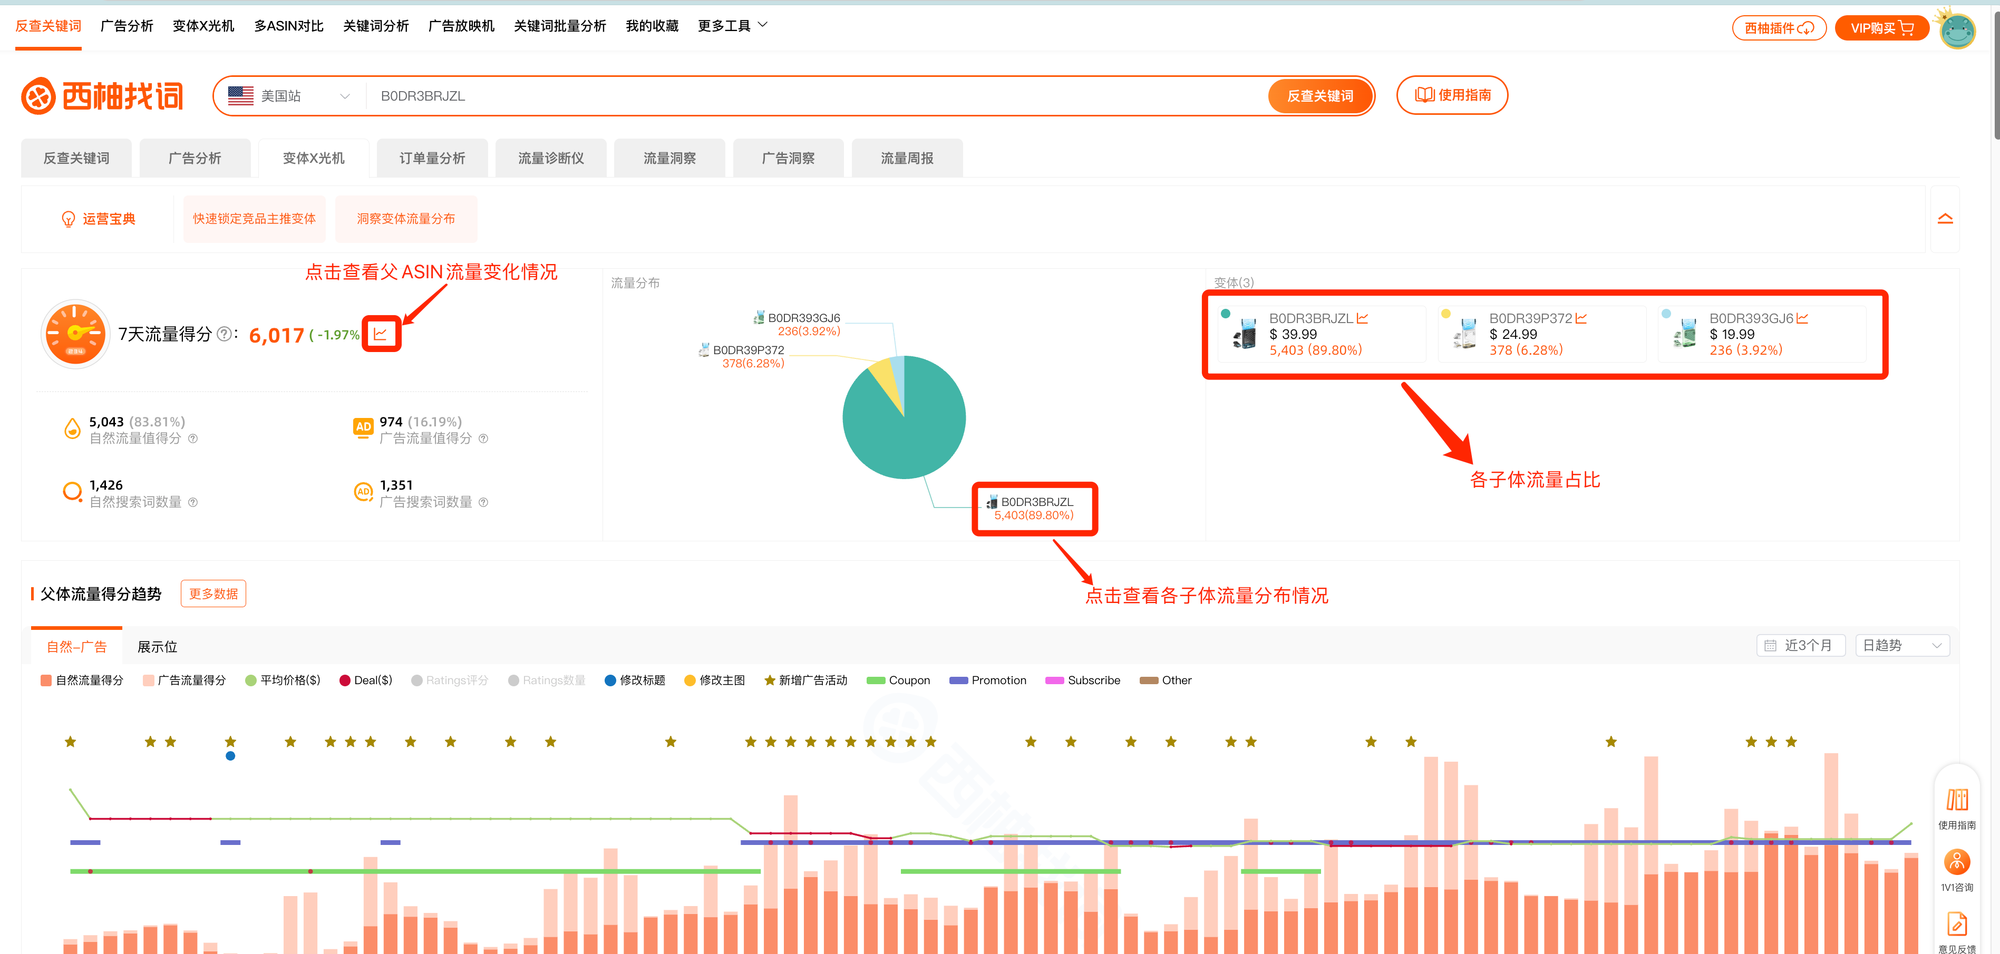Click the 西柚找词 logo
The image size is (2000, 954).
pos(103,96)
